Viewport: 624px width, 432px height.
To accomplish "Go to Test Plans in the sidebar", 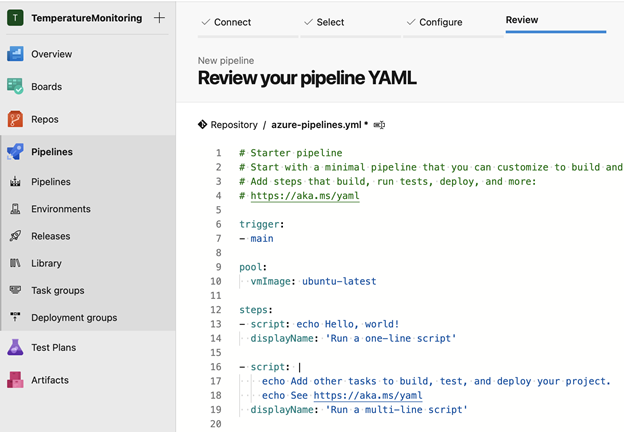I will [54, 347].
